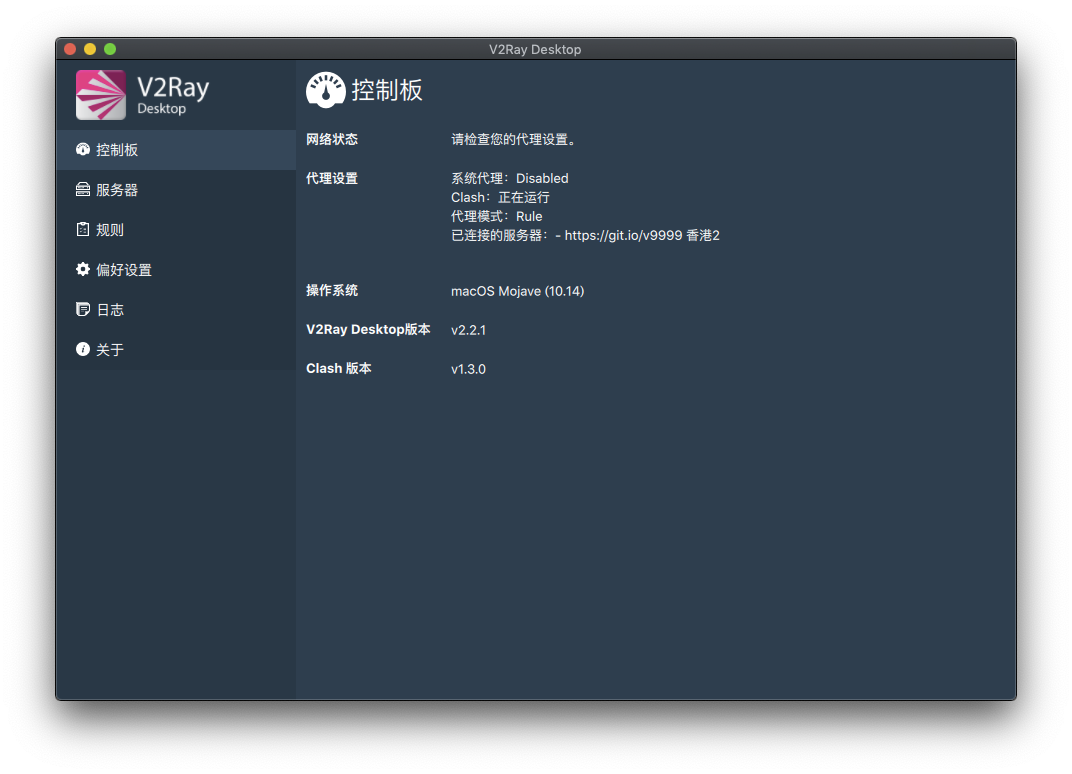The height and width of the screenshot is (774, 1072).
Task: Click the 操作系统 label
Action: [x=332, y=291]
